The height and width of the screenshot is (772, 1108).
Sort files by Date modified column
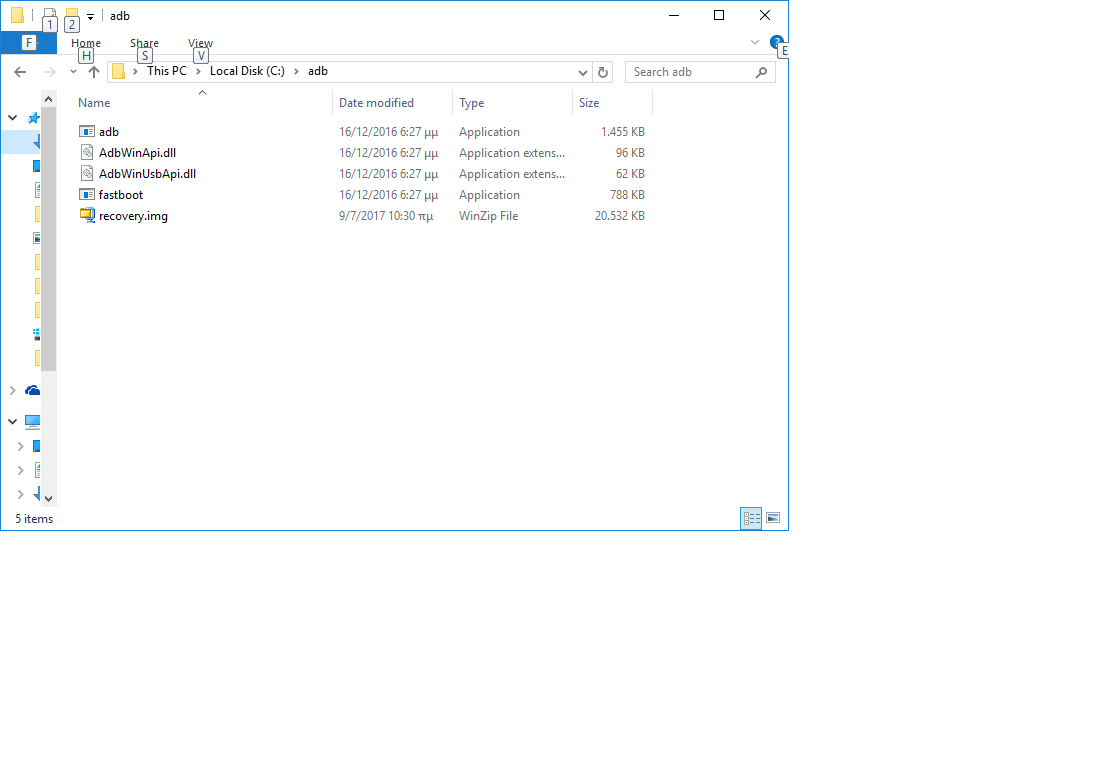376,103
